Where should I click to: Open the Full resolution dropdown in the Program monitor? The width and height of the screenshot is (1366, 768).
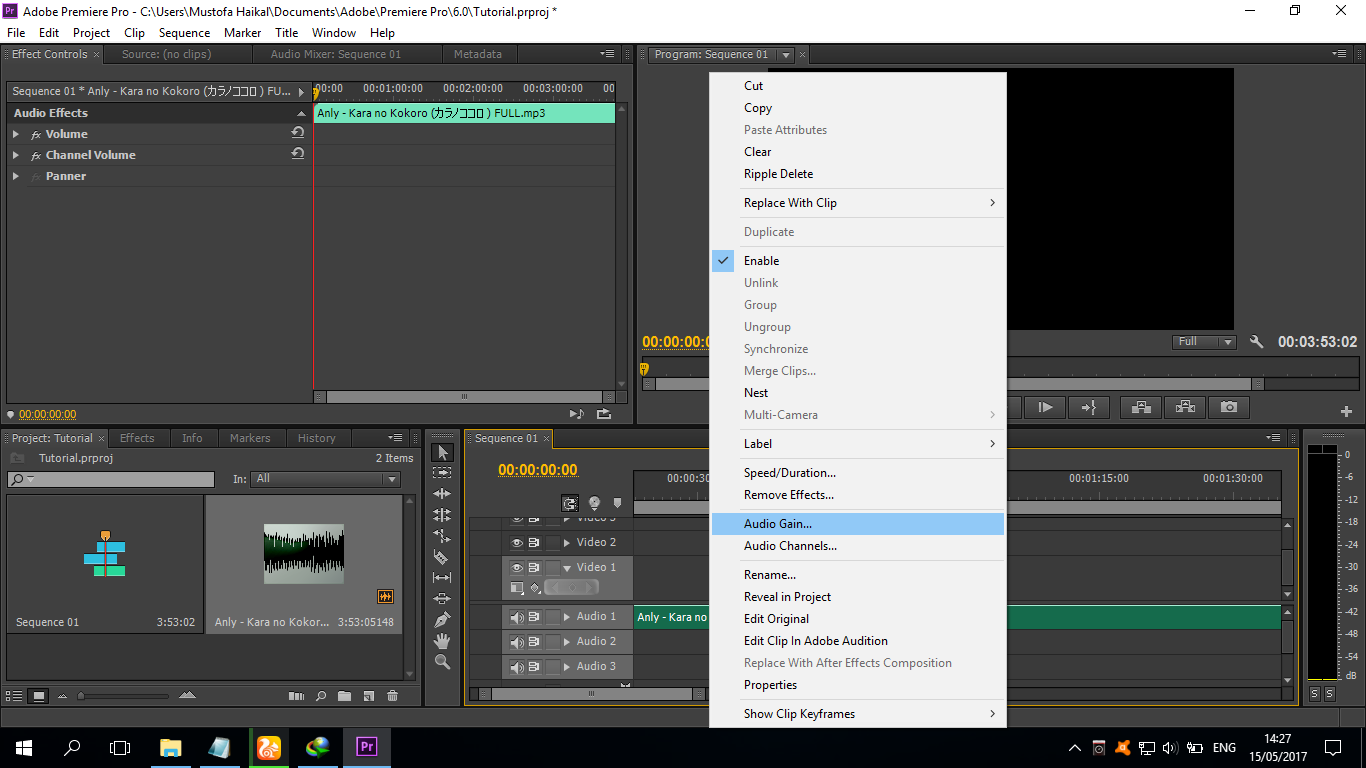point(1203,341)
